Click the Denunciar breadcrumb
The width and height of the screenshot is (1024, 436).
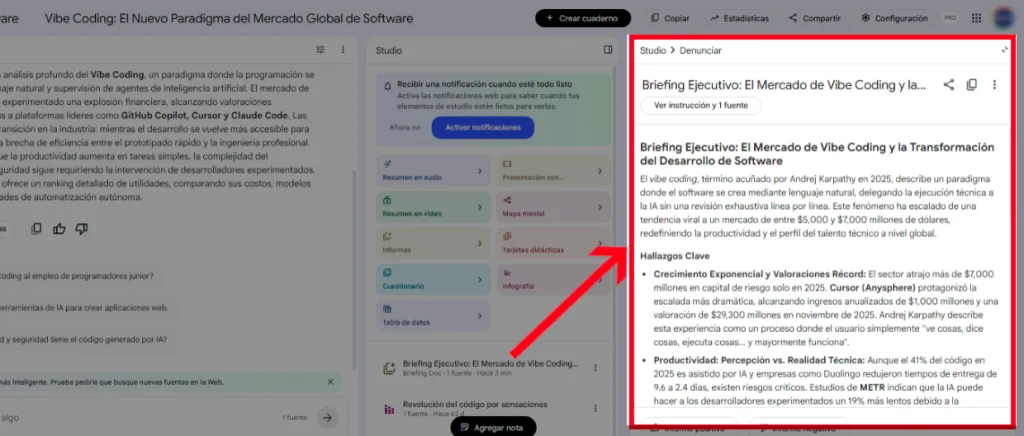pos(700,50)
